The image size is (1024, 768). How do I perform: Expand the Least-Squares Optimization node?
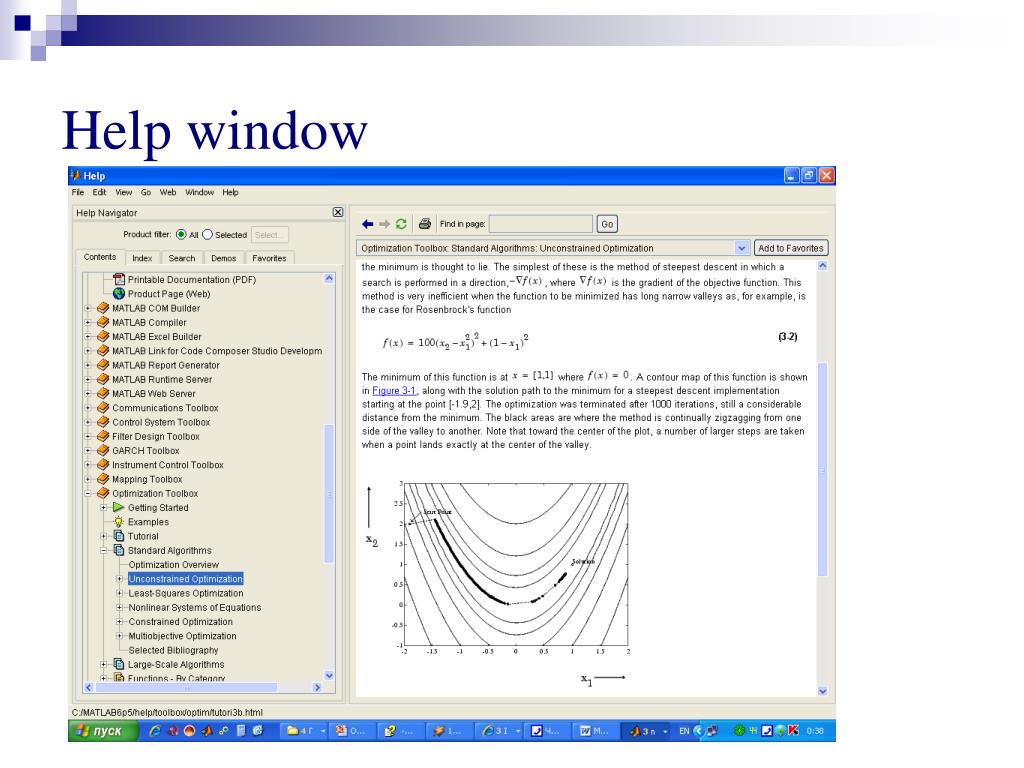[120, 594]
